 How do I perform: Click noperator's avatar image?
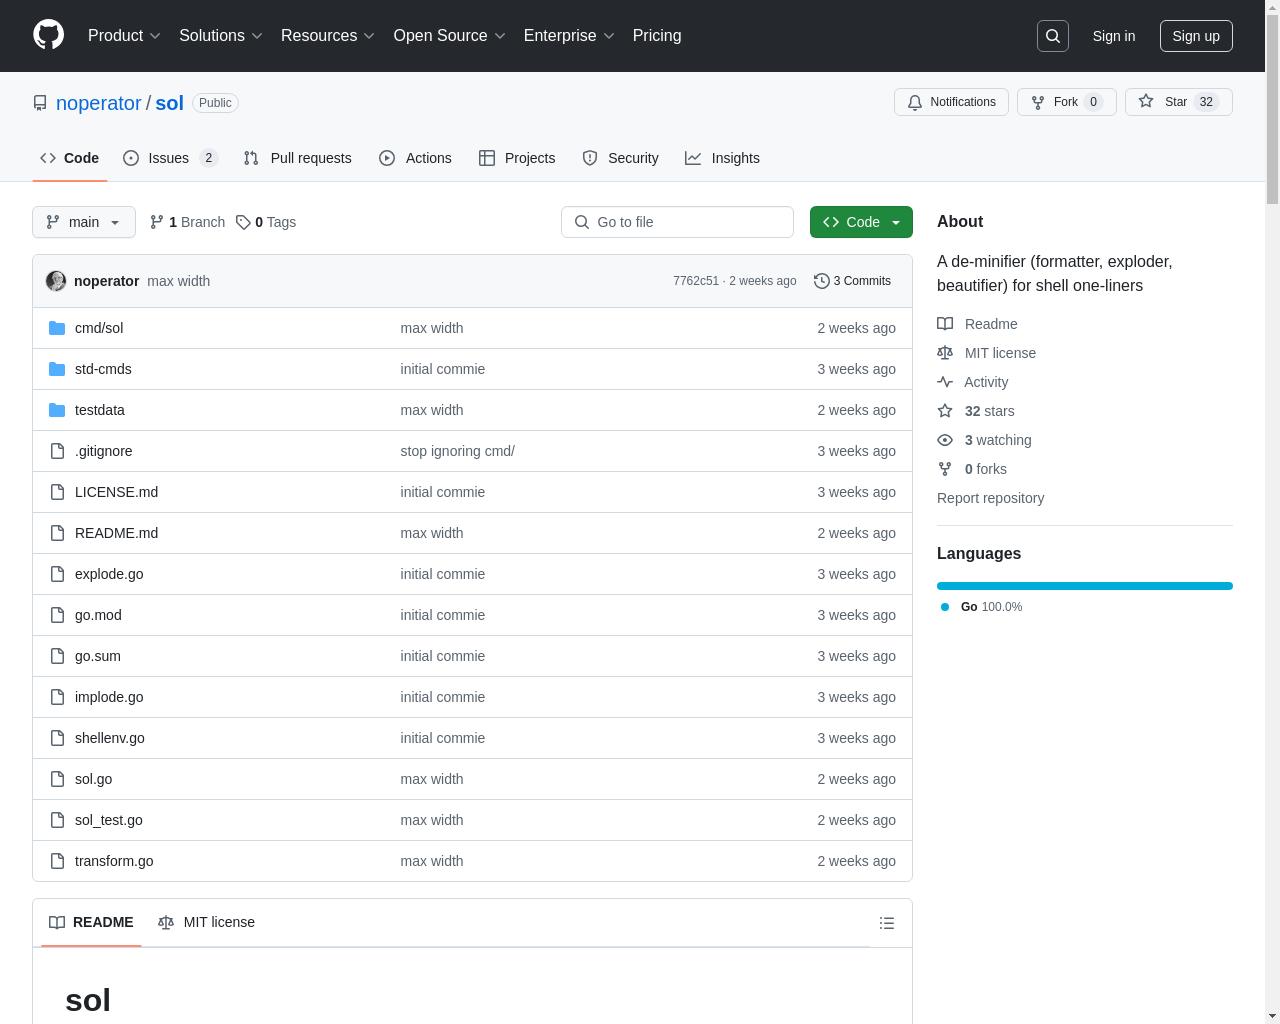click(x=56, y=281)
